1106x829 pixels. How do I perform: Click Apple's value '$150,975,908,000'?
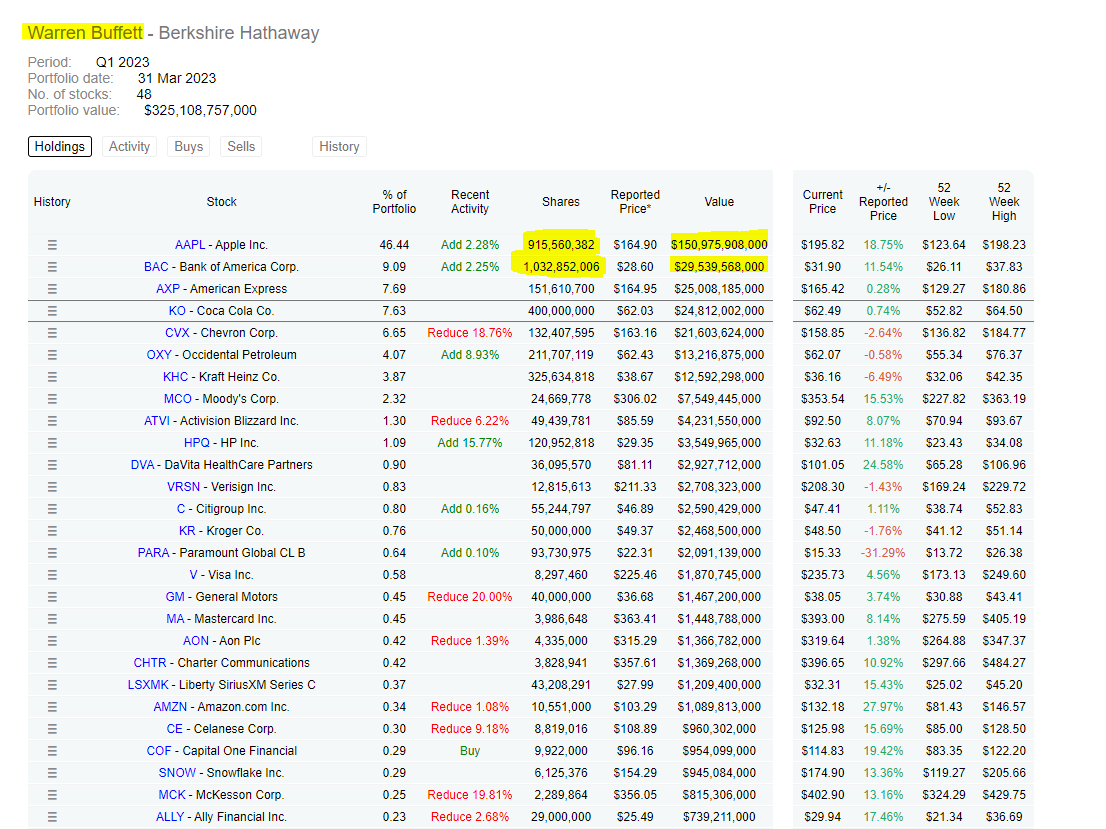coord(719,245)
